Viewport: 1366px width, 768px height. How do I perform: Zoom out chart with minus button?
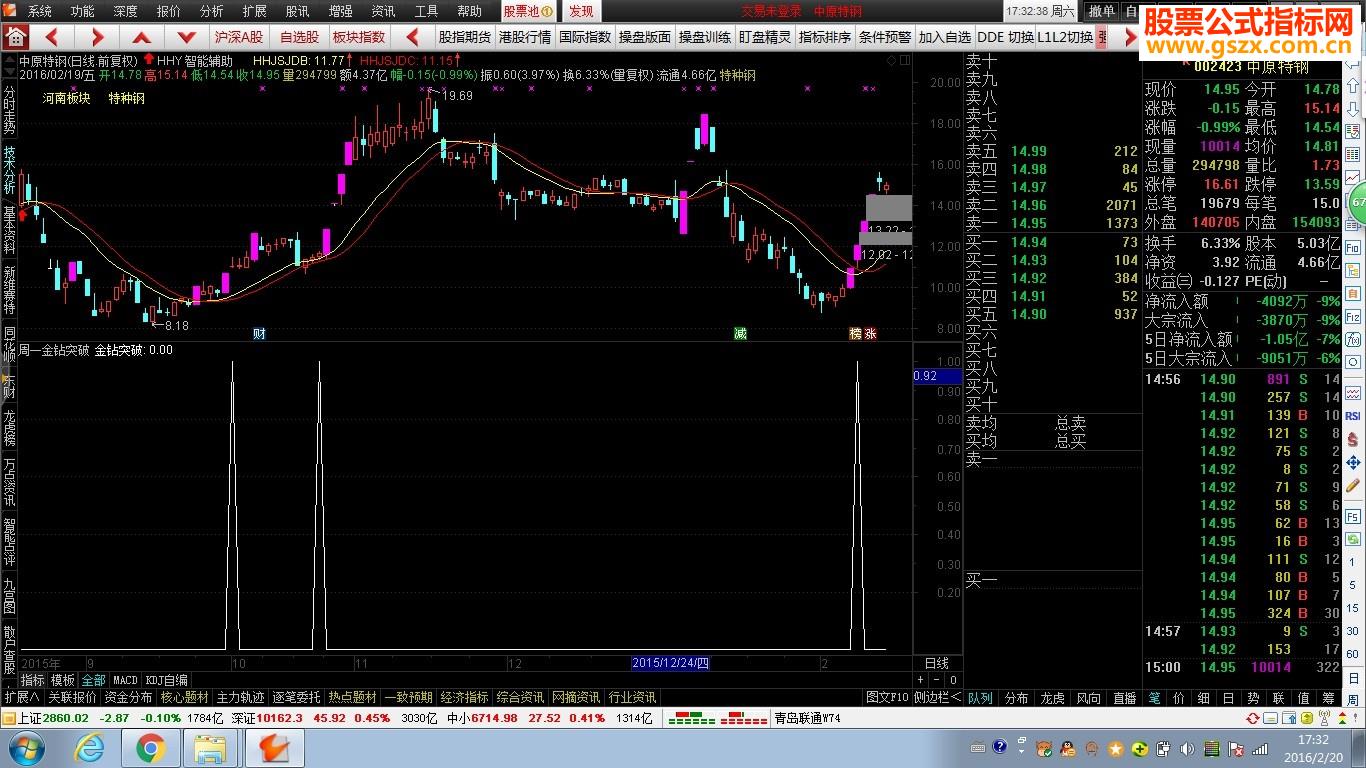pos(937,680)
